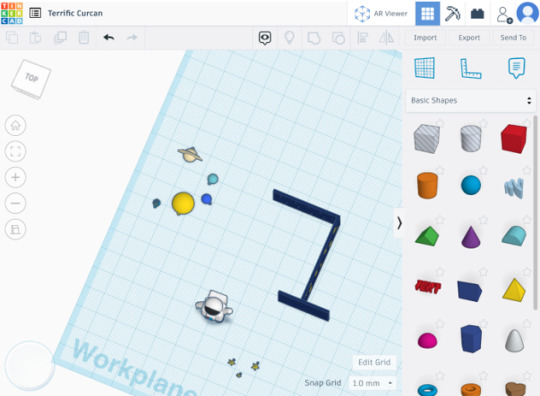The width and height of the screenshot is (540, 396).
Task: Favorite the purple Cone with star
Action: (483, 219)
